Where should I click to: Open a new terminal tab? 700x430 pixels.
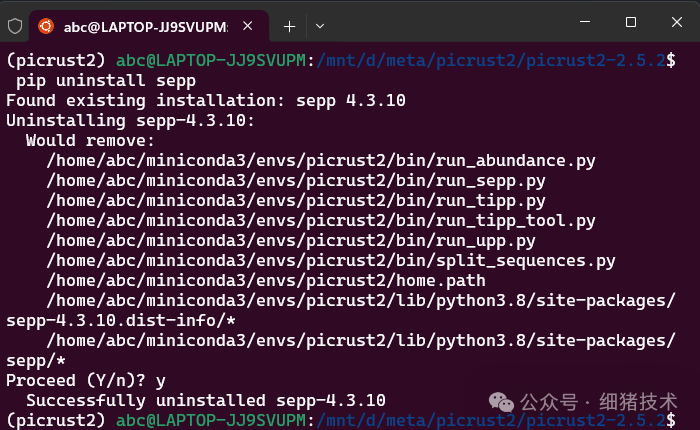(x=289, y=24)
